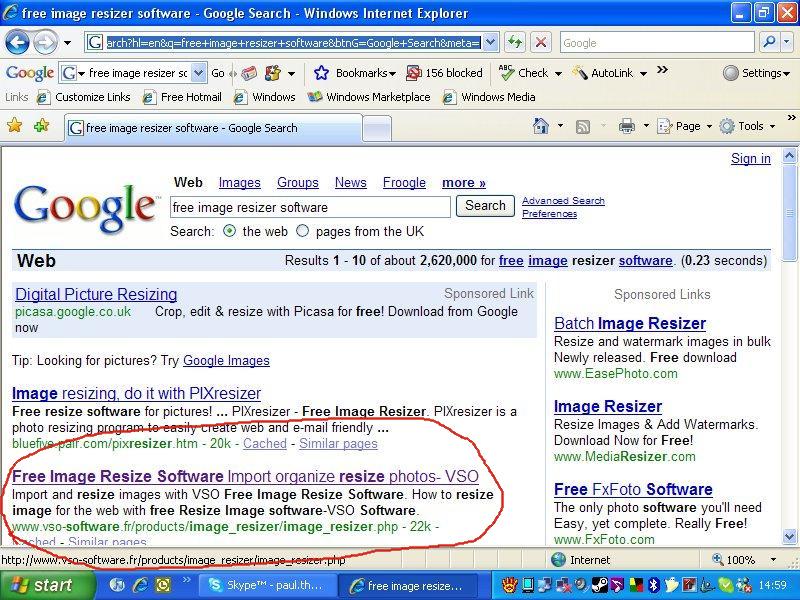Expand the Print options dropdown arrow

click(x=646, y=126)
